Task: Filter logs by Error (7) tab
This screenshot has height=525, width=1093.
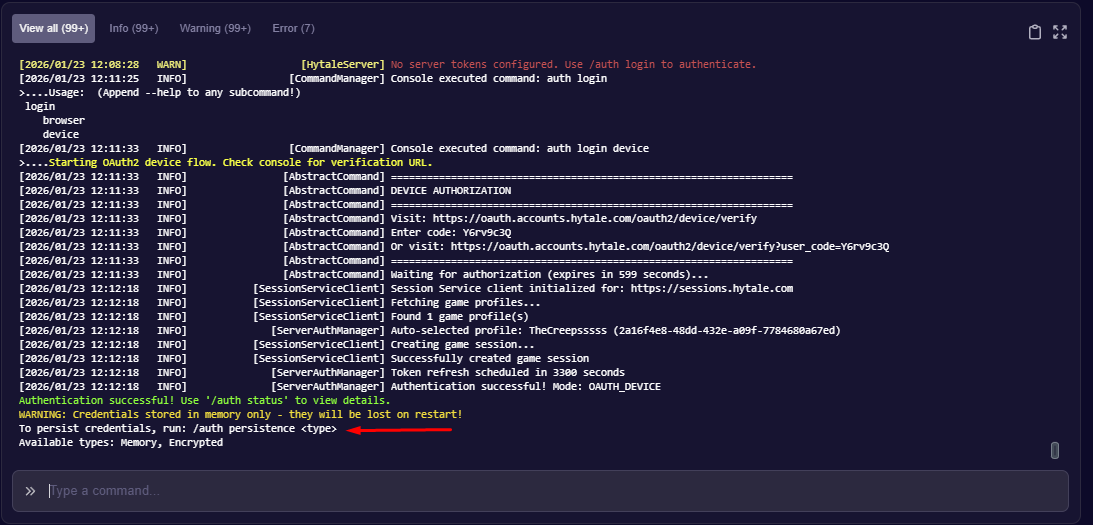Action: click(x=293, y=28)
